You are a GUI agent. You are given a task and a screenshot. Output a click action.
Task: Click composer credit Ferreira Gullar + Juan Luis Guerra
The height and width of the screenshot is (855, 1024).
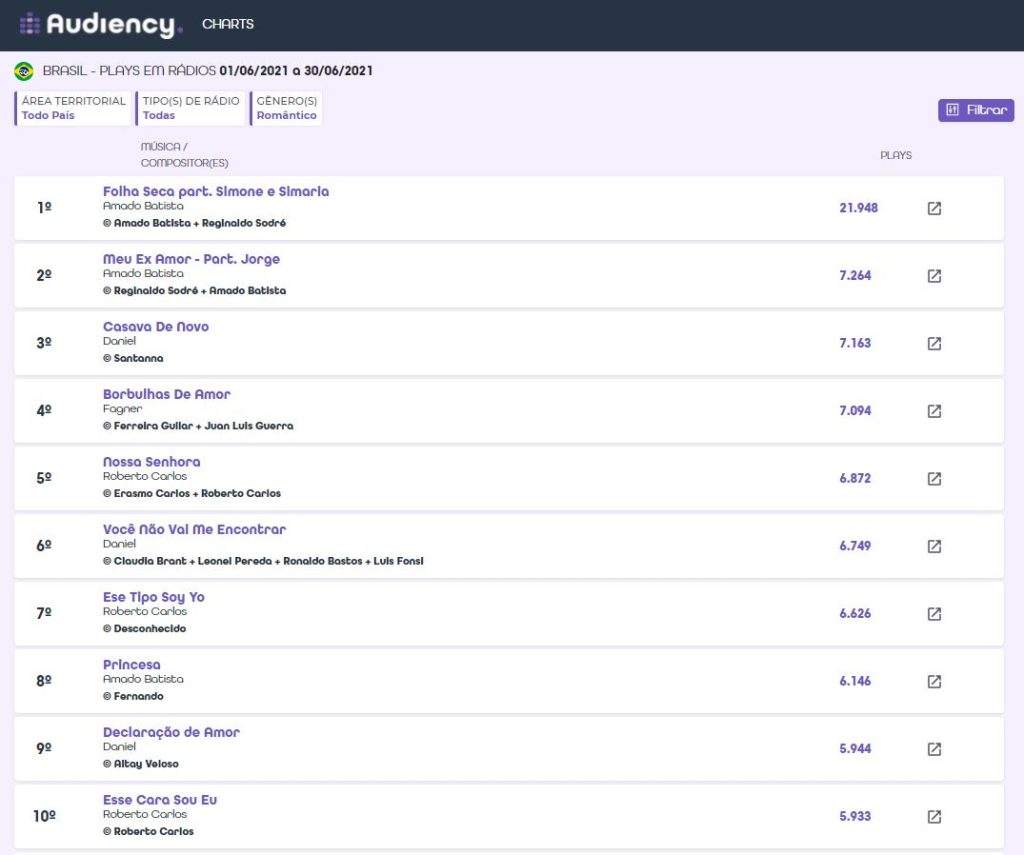(199, 426)
